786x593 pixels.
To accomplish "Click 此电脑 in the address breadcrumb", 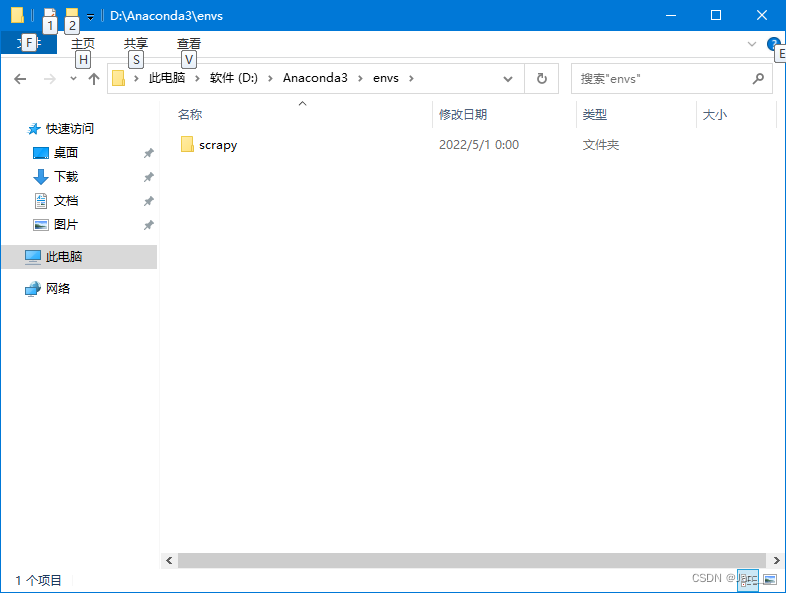I will click(167, 78).
